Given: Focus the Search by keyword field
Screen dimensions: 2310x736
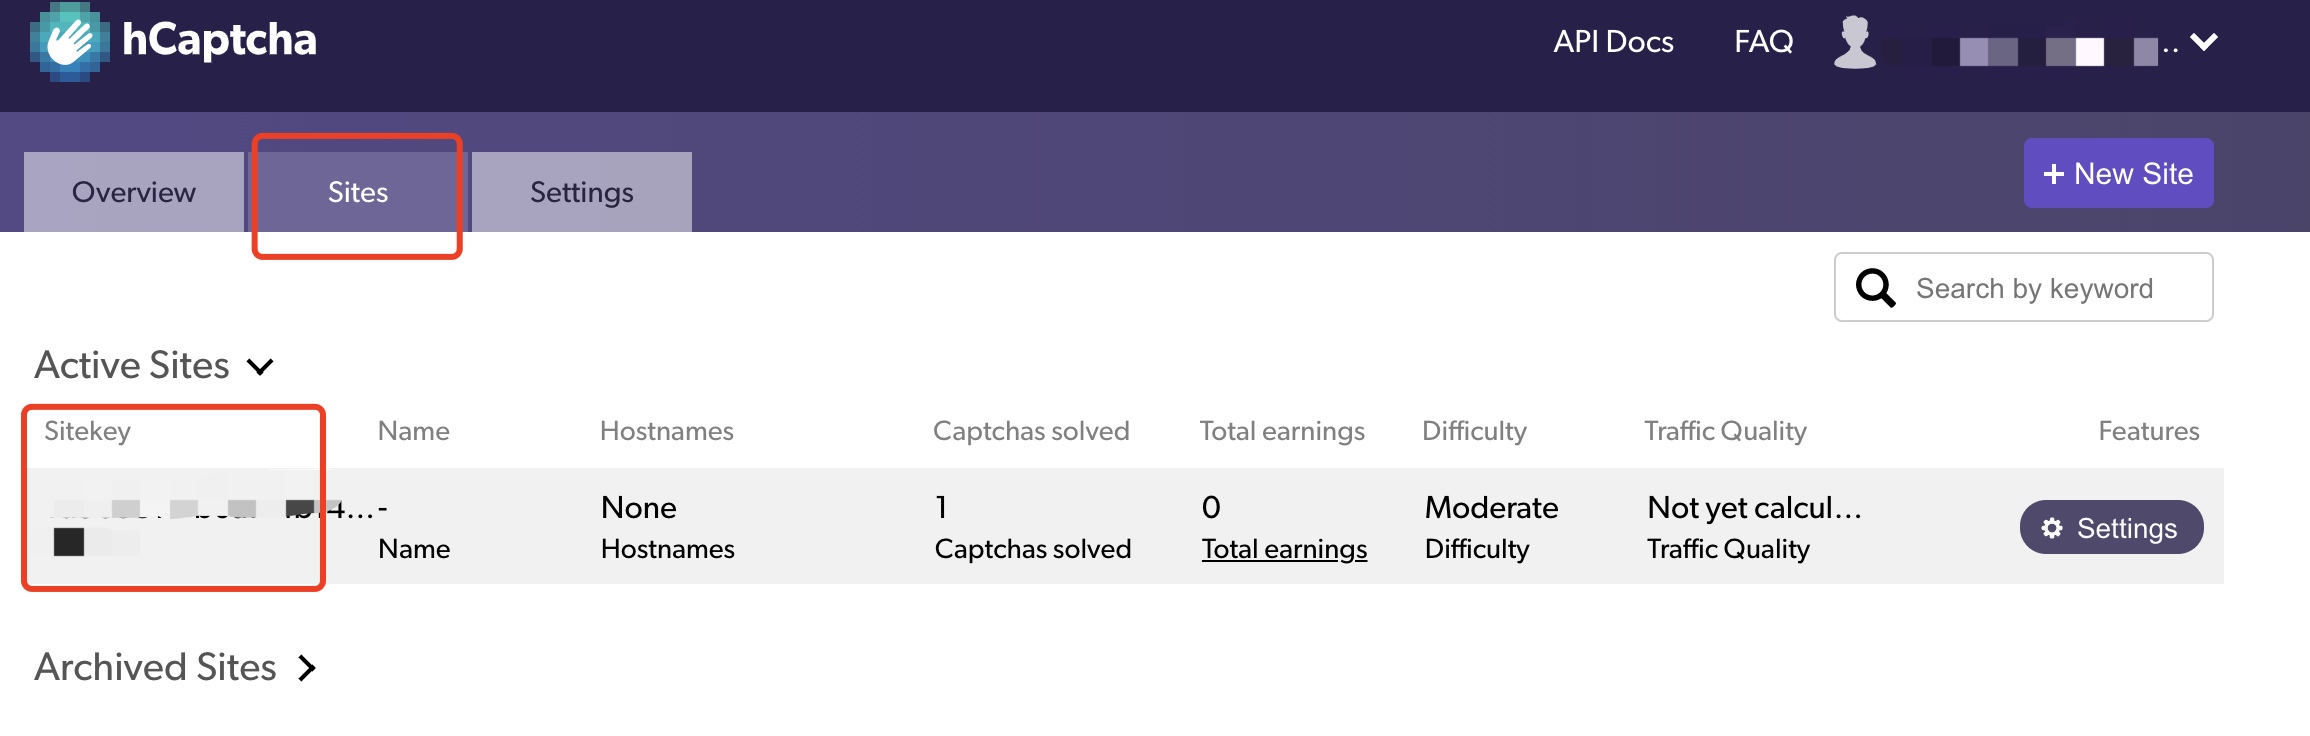Looking at the screenshot, I should [x=2024, y=287].
